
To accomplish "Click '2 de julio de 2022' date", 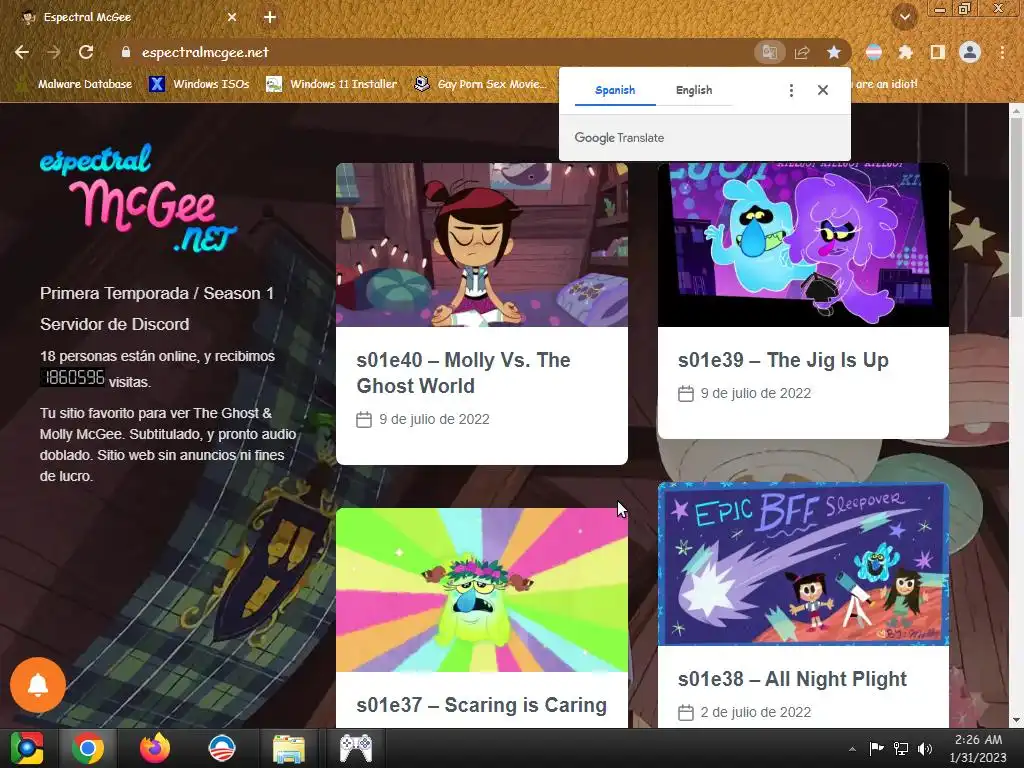I will tap(756, 712).
